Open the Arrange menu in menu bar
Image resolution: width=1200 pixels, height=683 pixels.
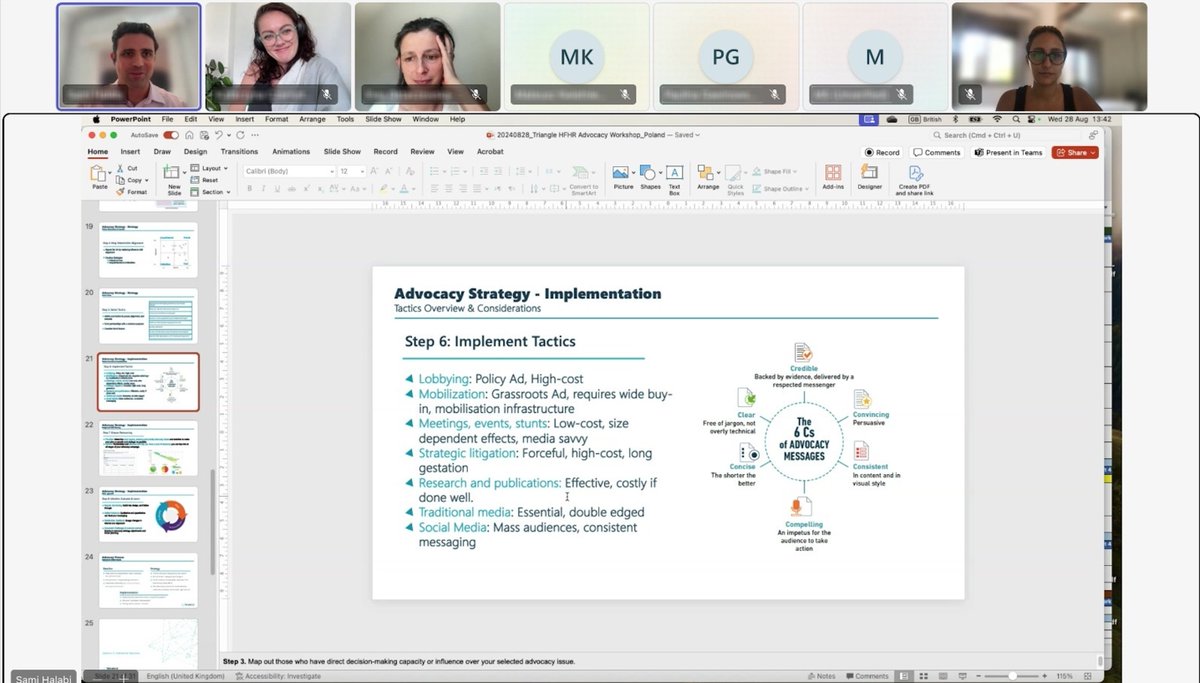[x=311, y=119]
